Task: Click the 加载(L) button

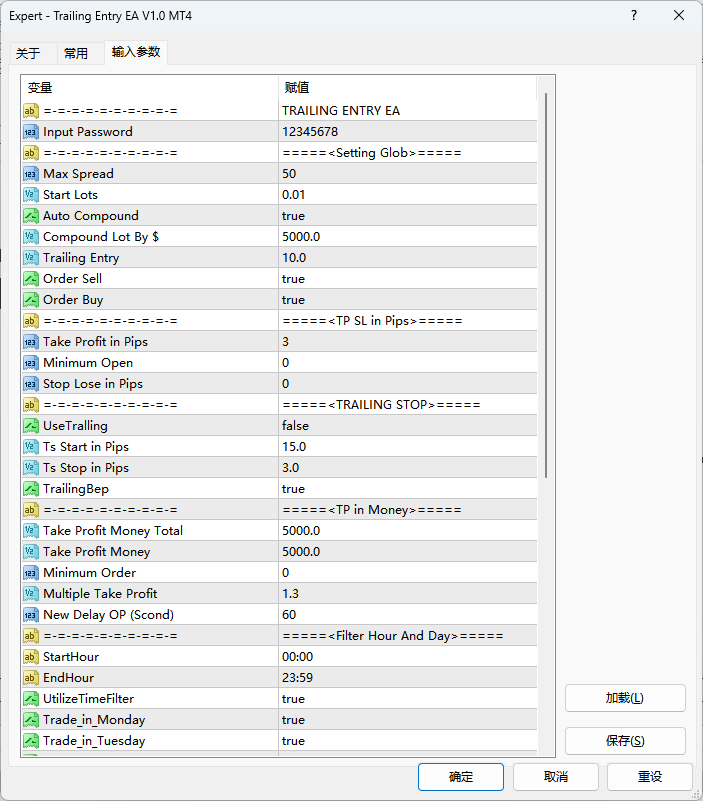Action: (x=624, y=698)
